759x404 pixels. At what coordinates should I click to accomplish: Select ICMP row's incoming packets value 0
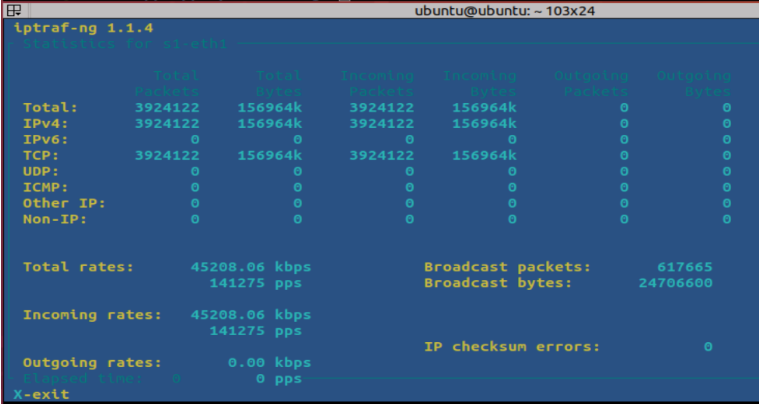coord(410,187)
